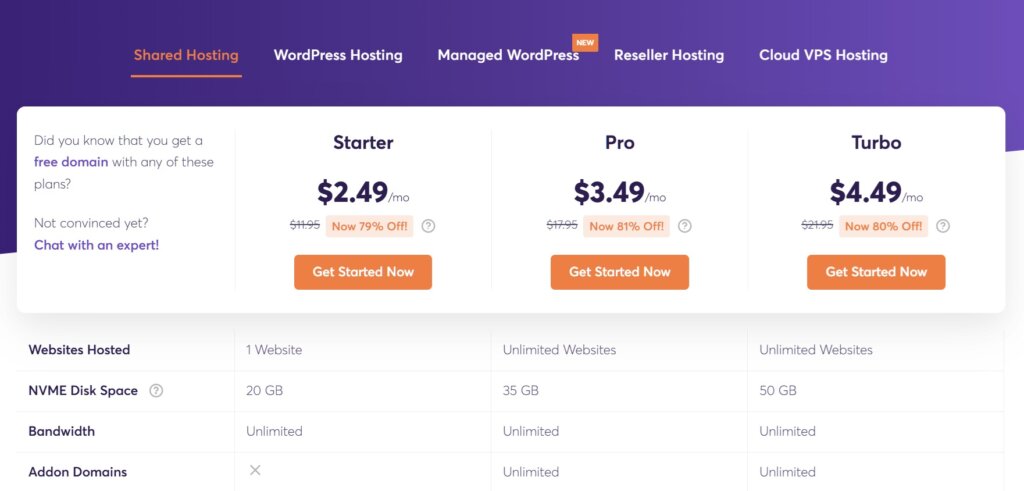
Task: Click the X icon in Addon Domains row
Action: 255,470
